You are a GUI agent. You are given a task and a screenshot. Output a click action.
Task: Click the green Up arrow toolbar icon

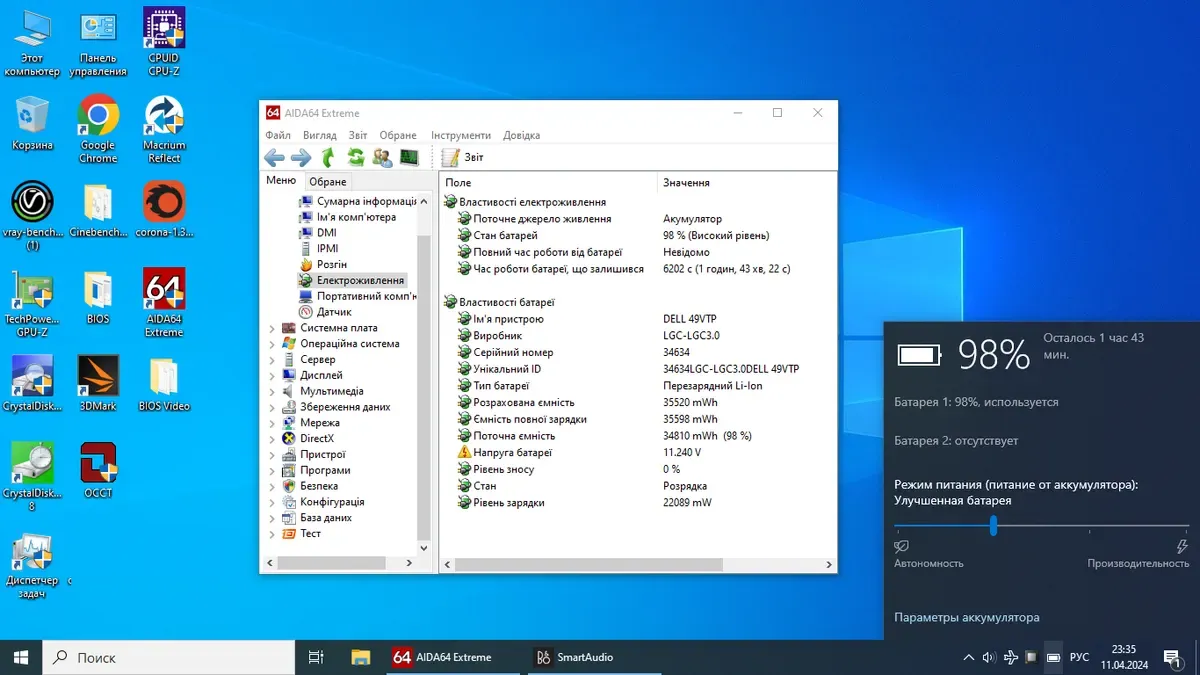[x=328, y=157]
